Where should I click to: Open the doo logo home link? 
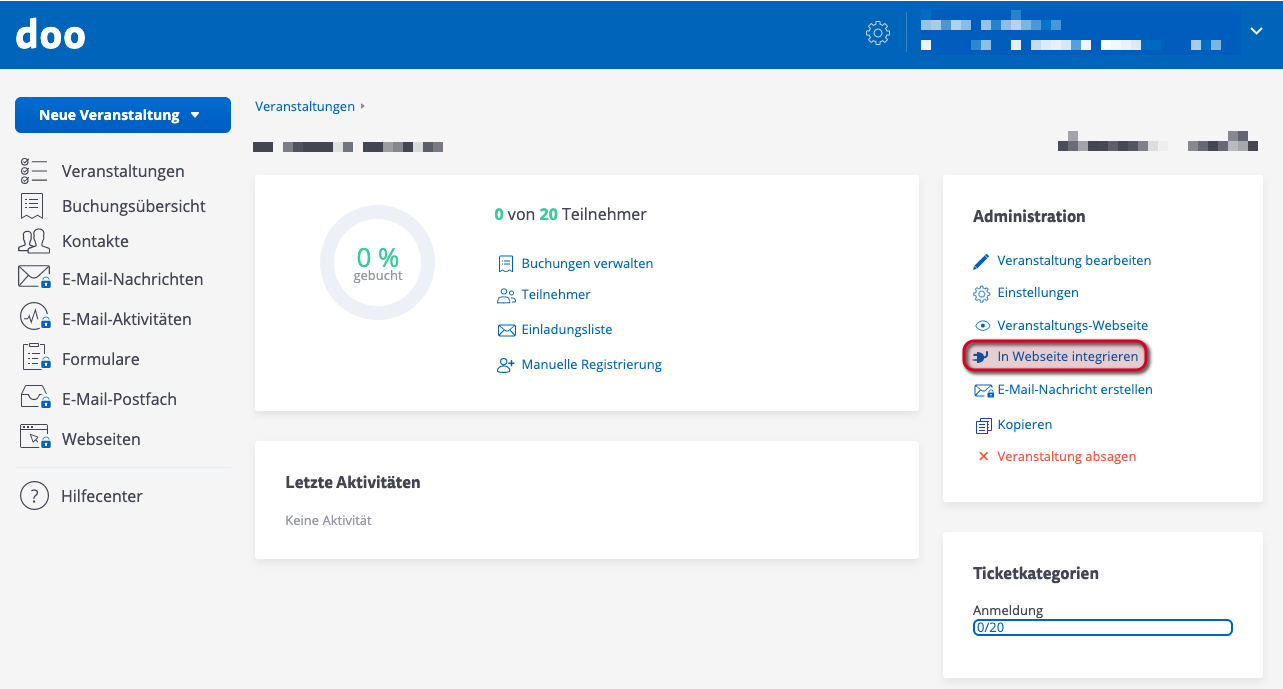51,35
